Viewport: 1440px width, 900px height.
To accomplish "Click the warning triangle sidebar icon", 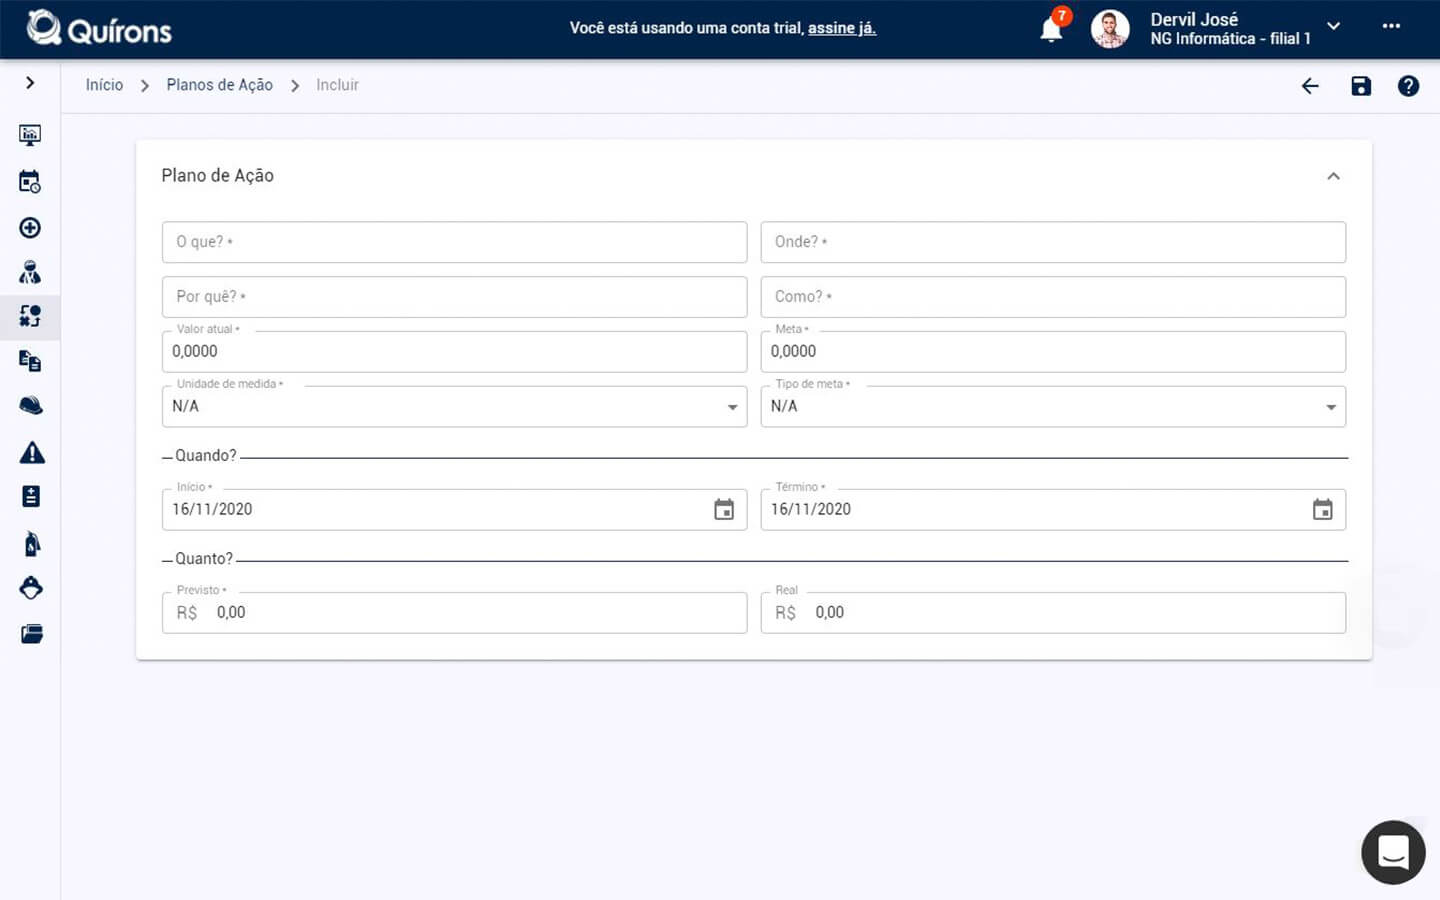I will coord(31,453).
